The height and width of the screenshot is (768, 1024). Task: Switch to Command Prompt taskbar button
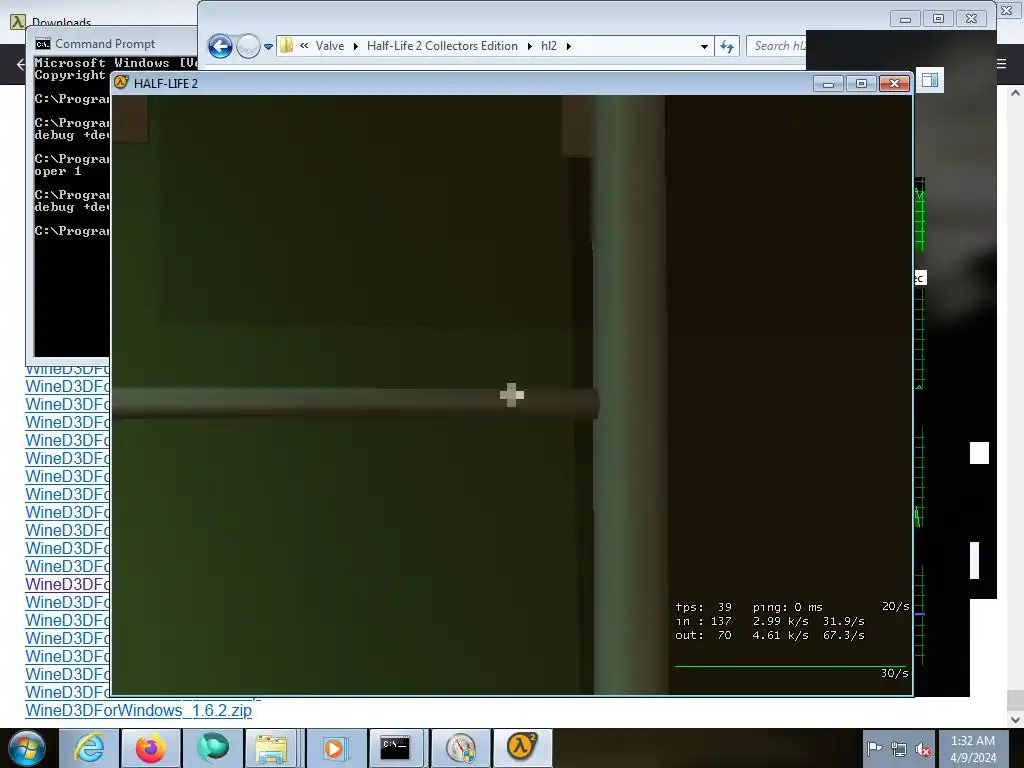pyautogui.click(x=396, y=748)
